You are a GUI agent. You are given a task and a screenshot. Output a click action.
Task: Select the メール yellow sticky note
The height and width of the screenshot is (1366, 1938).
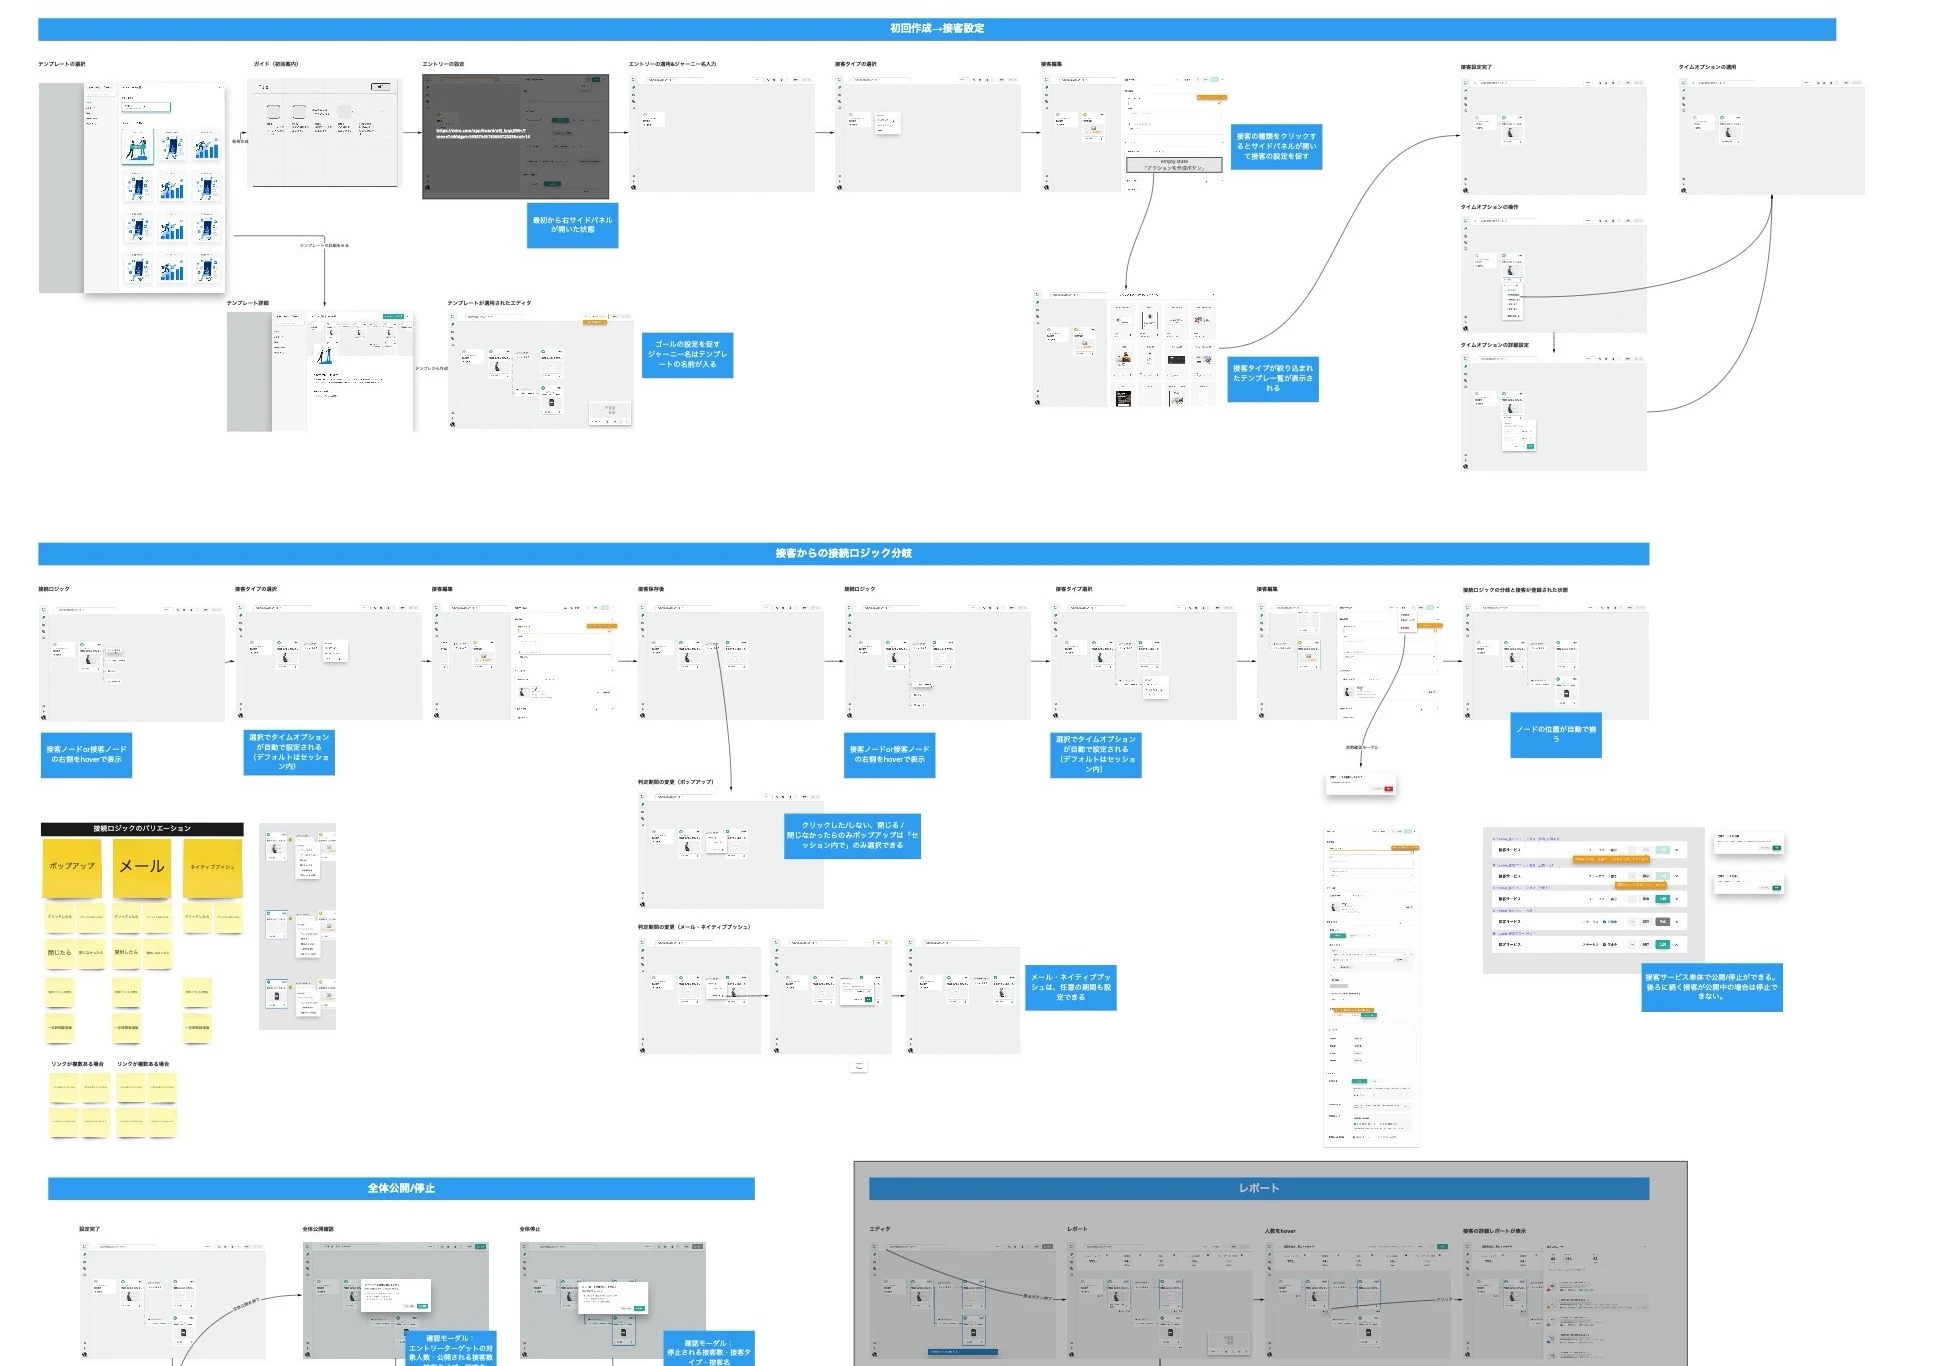(x=142, y=867)
